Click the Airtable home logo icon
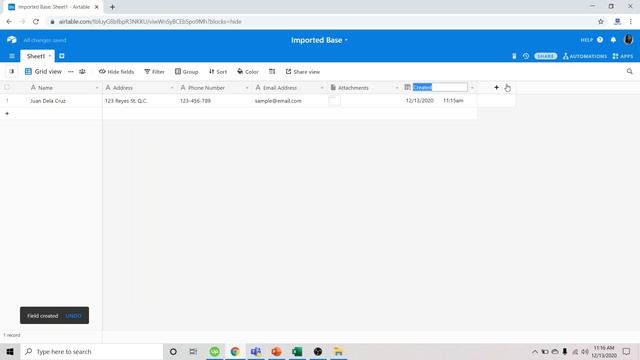640x360 pixels. [x=11, y=40]
